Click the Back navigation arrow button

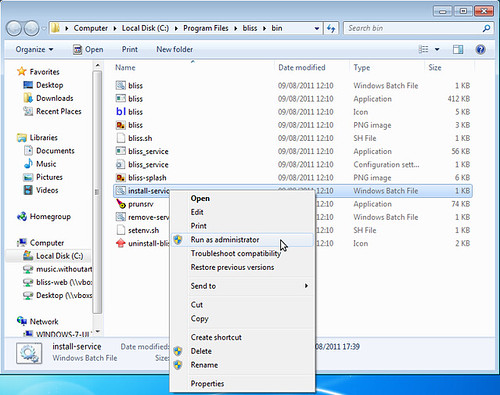point(14,28)
